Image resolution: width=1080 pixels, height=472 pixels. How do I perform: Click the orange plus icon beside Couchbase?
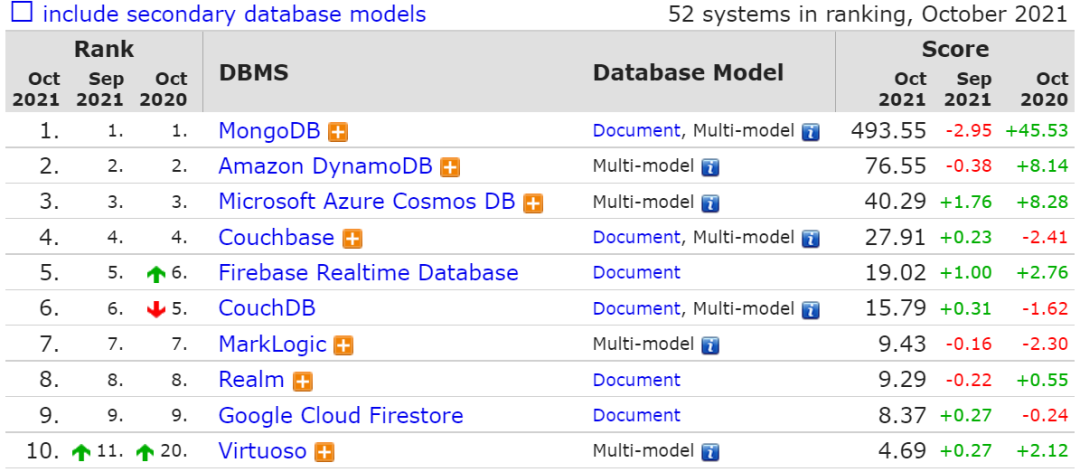[352, 239]
